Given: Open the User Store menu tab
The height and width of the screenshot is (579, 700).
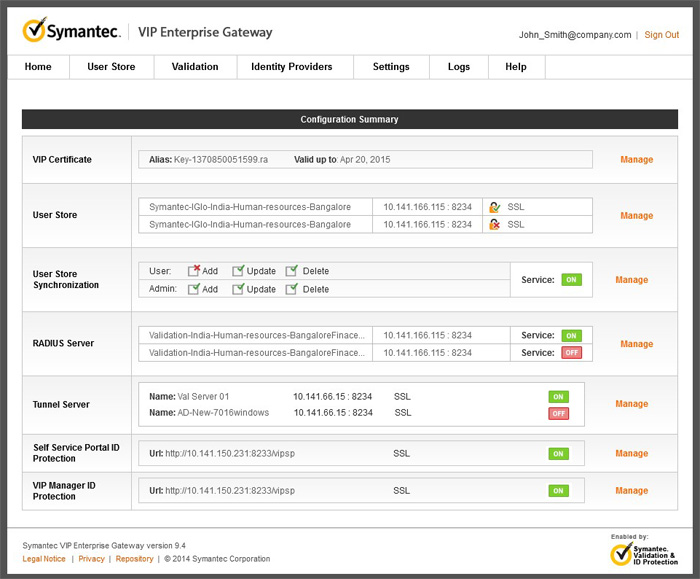Looking at the screenshot, I should coord(111,67).
